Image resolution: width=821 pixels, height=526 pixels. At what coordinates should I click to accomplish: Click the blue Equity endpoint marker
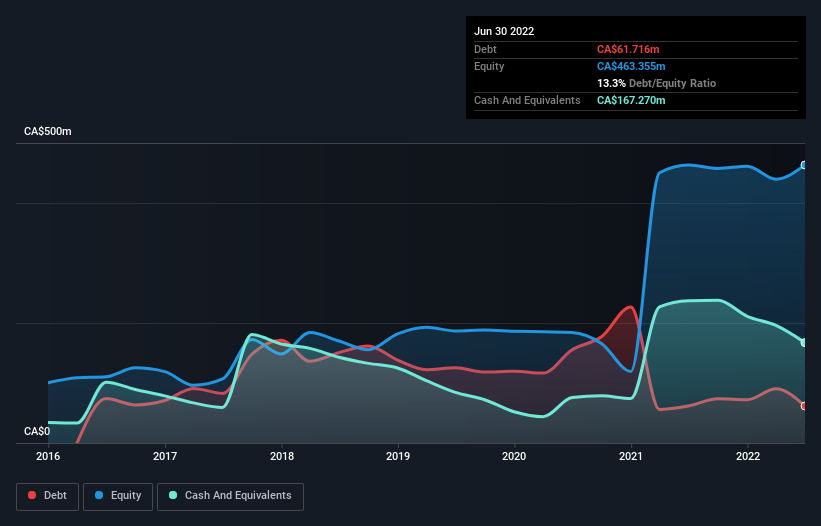[x=804, y=165]
